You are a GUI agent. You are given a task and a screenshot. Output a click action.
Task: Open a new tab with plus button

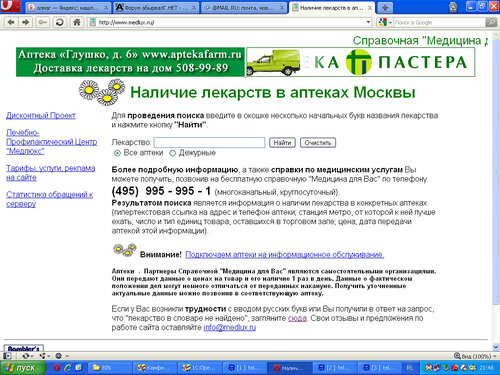pyautogui.click(x=385, y=7)
